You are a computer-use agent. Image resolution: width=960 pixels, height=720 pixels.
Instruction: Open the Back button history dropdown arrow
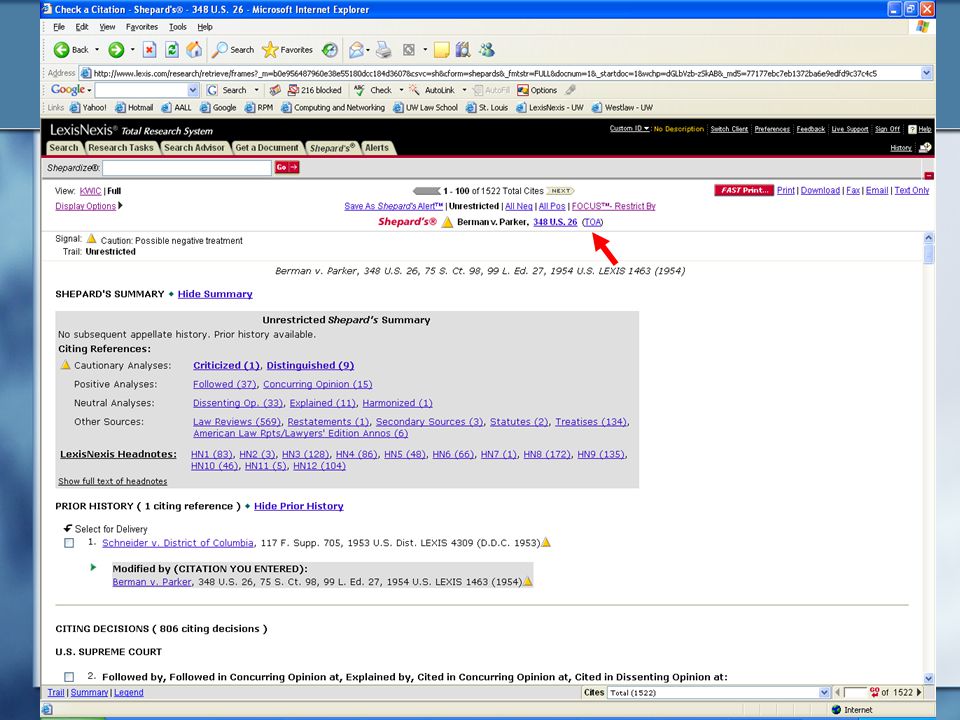click(97, 50)
